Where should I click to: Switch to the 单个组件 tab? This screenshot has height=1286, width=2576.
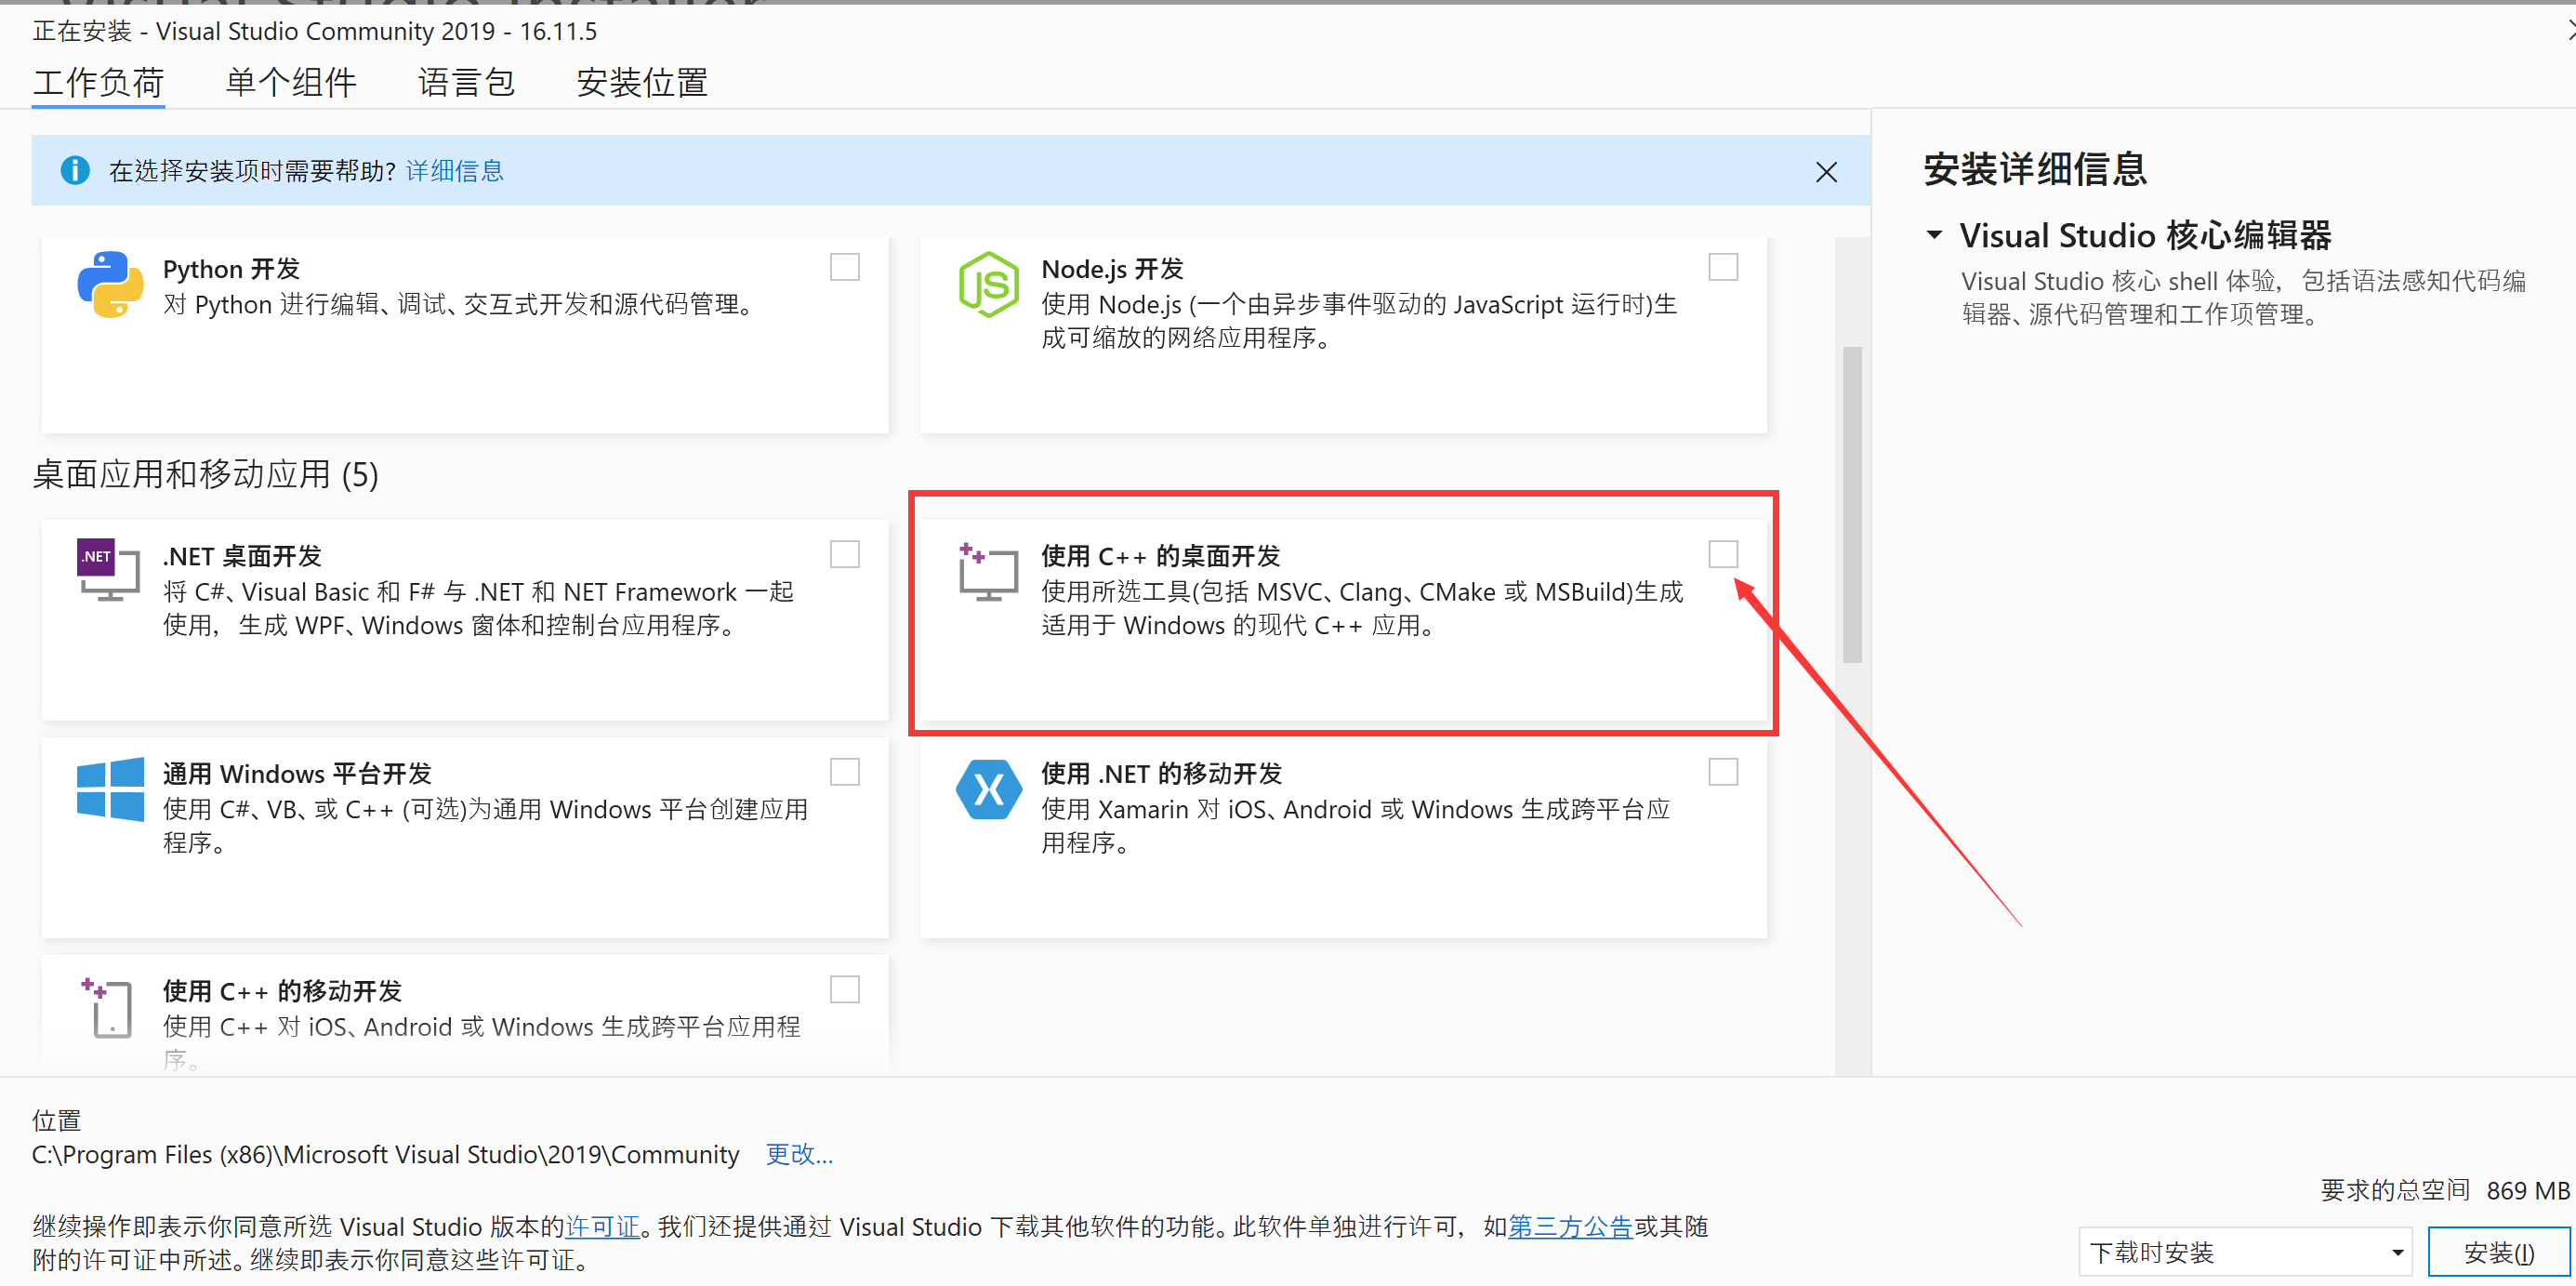click(291, 82)
